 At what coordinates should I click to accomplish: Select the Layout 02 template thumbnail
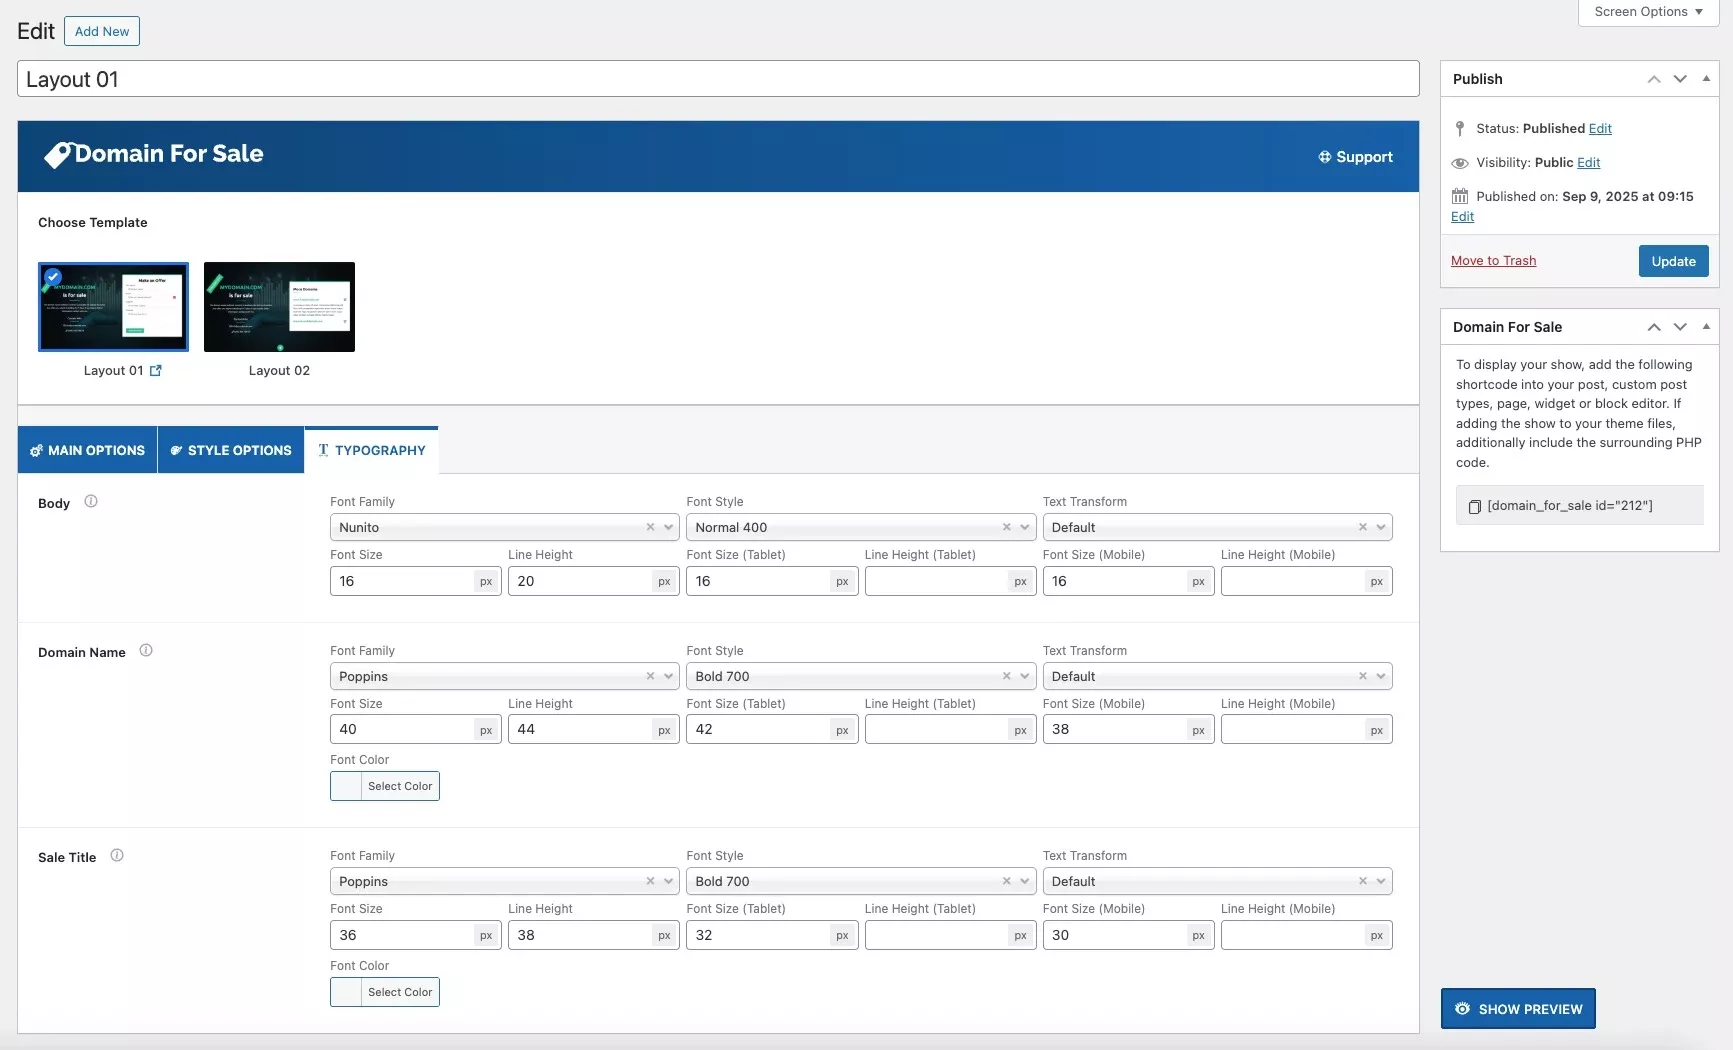pos(279,307)
